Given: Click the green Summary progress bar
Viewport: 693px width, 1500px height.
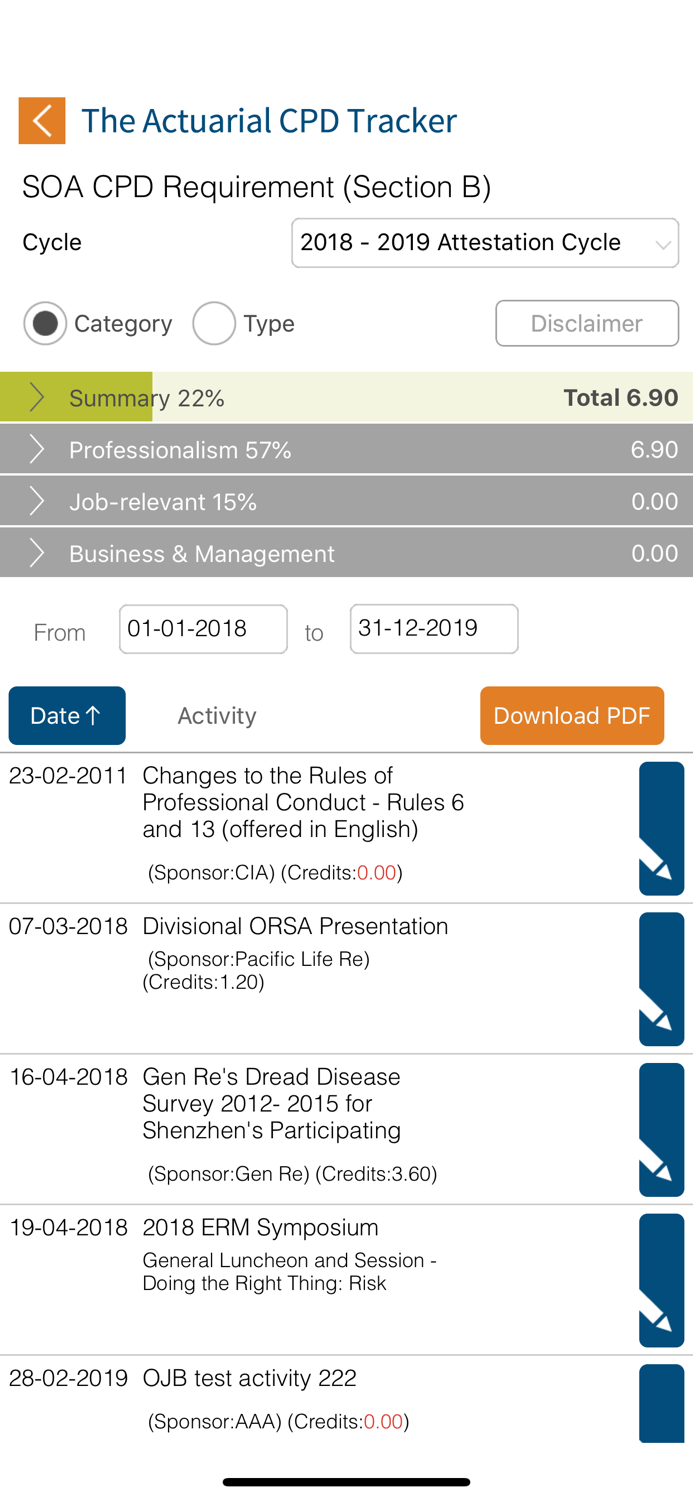Looking at the screenshot, I should point(100,397).
